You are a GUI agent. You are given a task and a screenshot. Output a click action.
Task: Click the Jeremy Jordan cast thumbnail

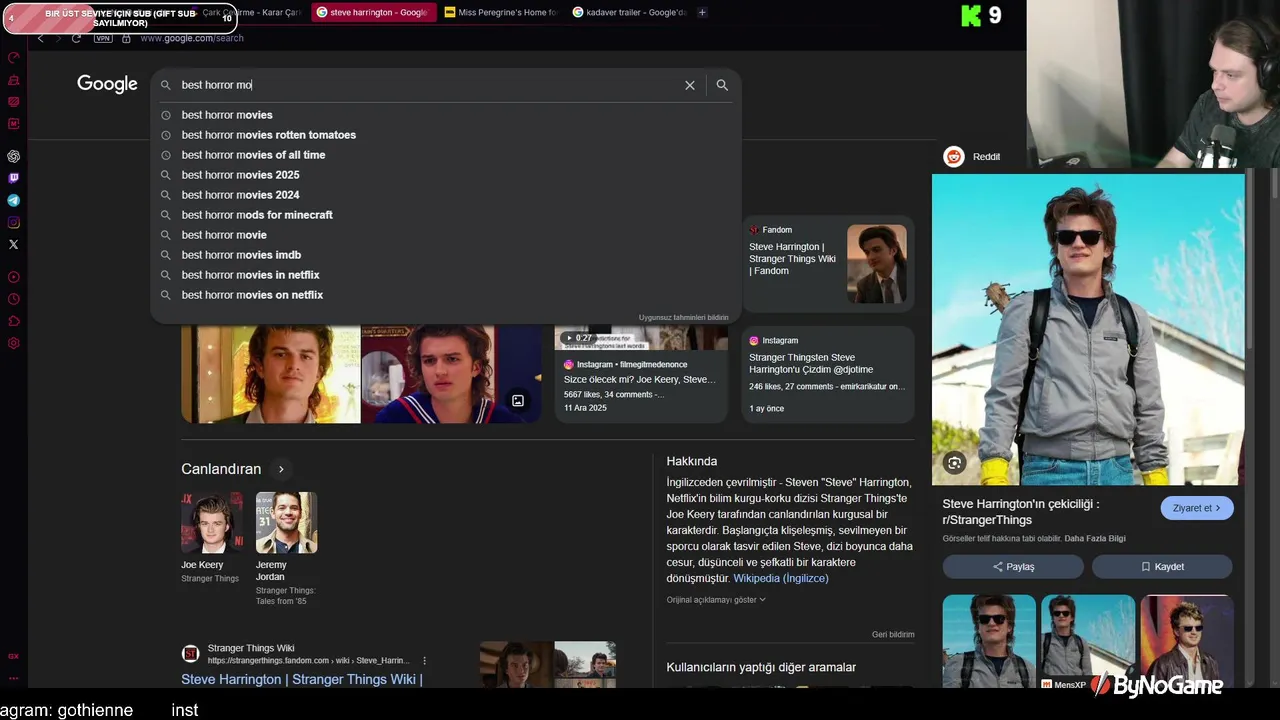(286, 523)
